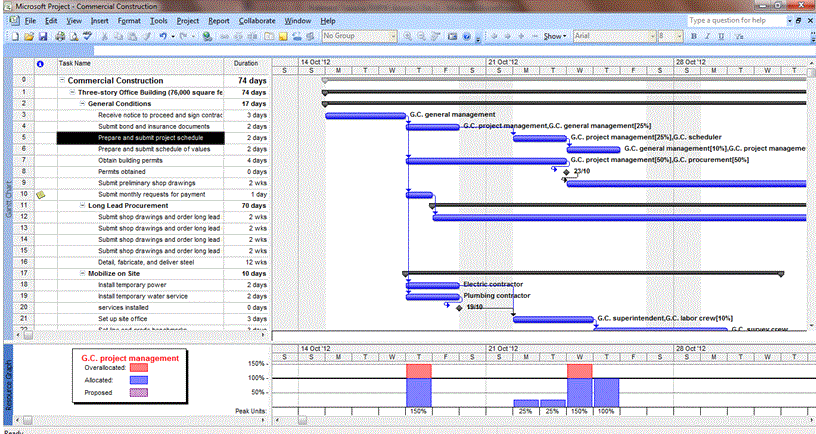Click the Overallocated red legend swatch
Viewport: 816px width, 434px height.
(x=138, y=367)
